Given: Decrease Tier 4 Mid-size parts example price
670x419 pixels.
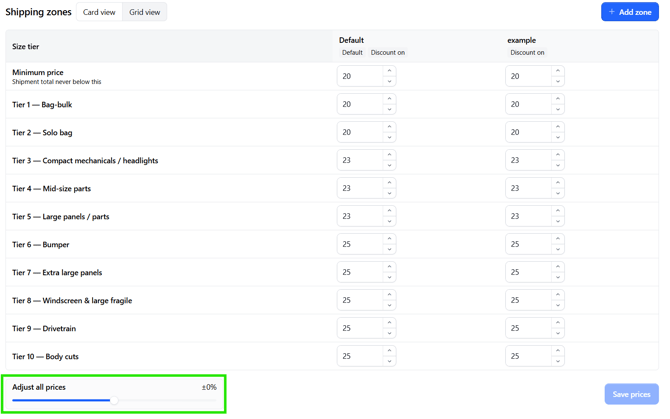Looking at the screenshot, I should point(558,193).
